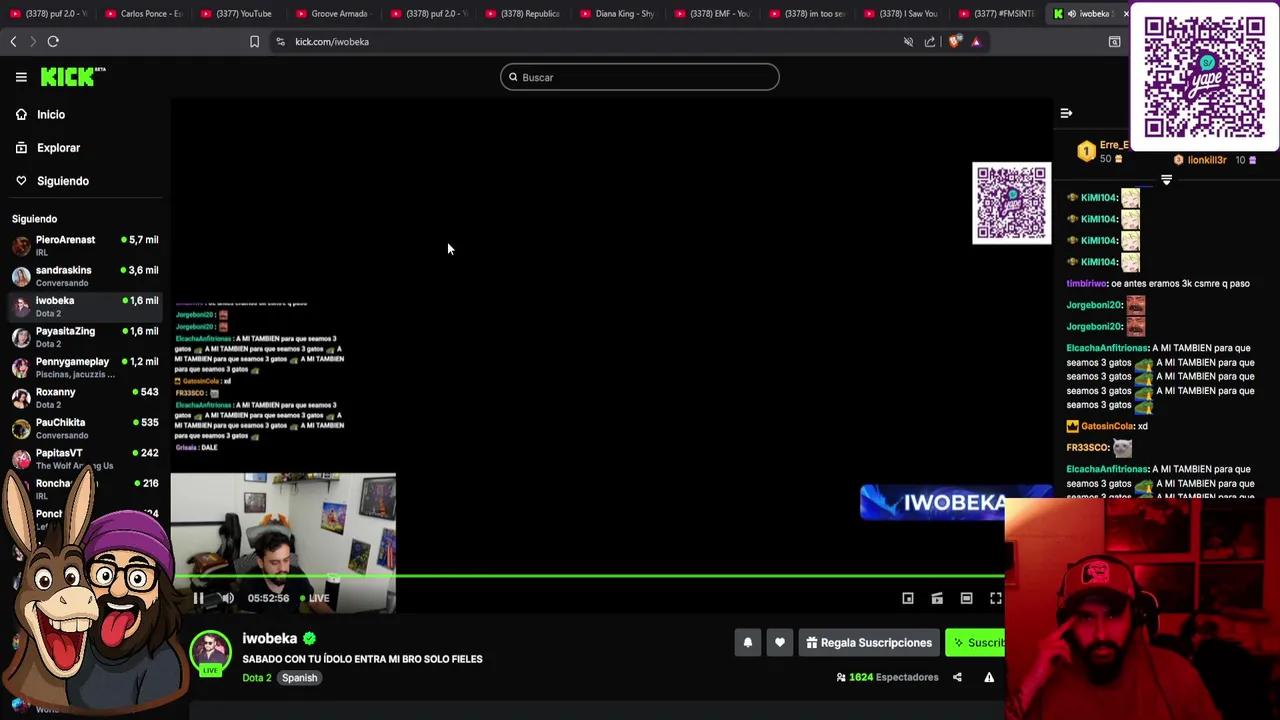Collapse the chat panel icon
Image resolution: width=1280 pixels, height=720 pixels.
(1066, 113)
